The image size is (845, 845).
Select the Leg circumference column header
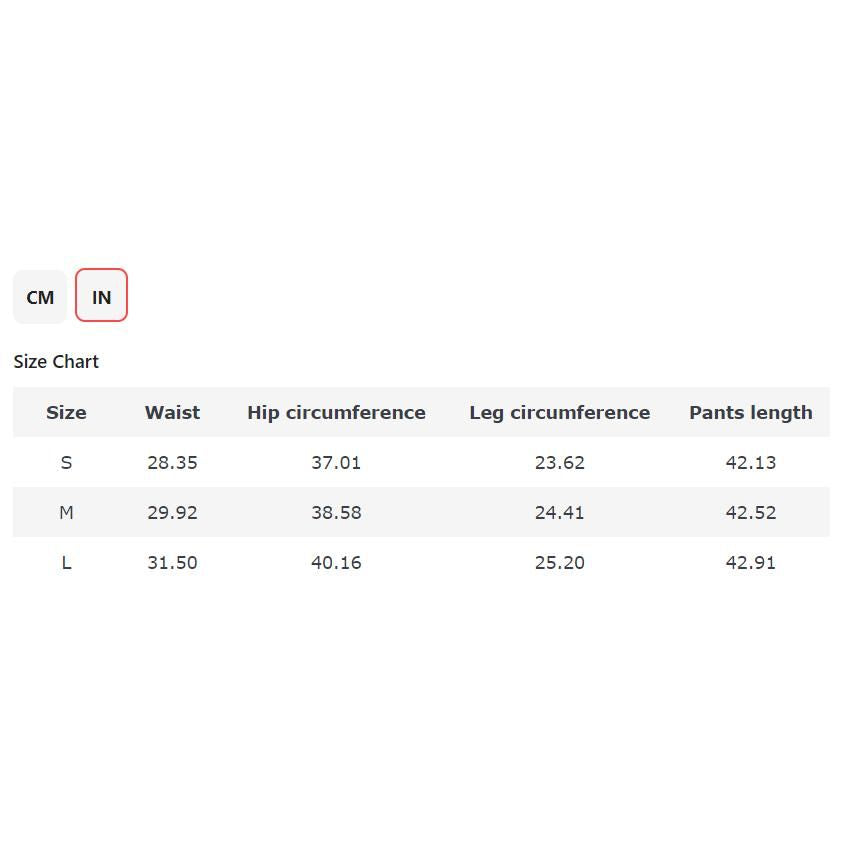559,412
